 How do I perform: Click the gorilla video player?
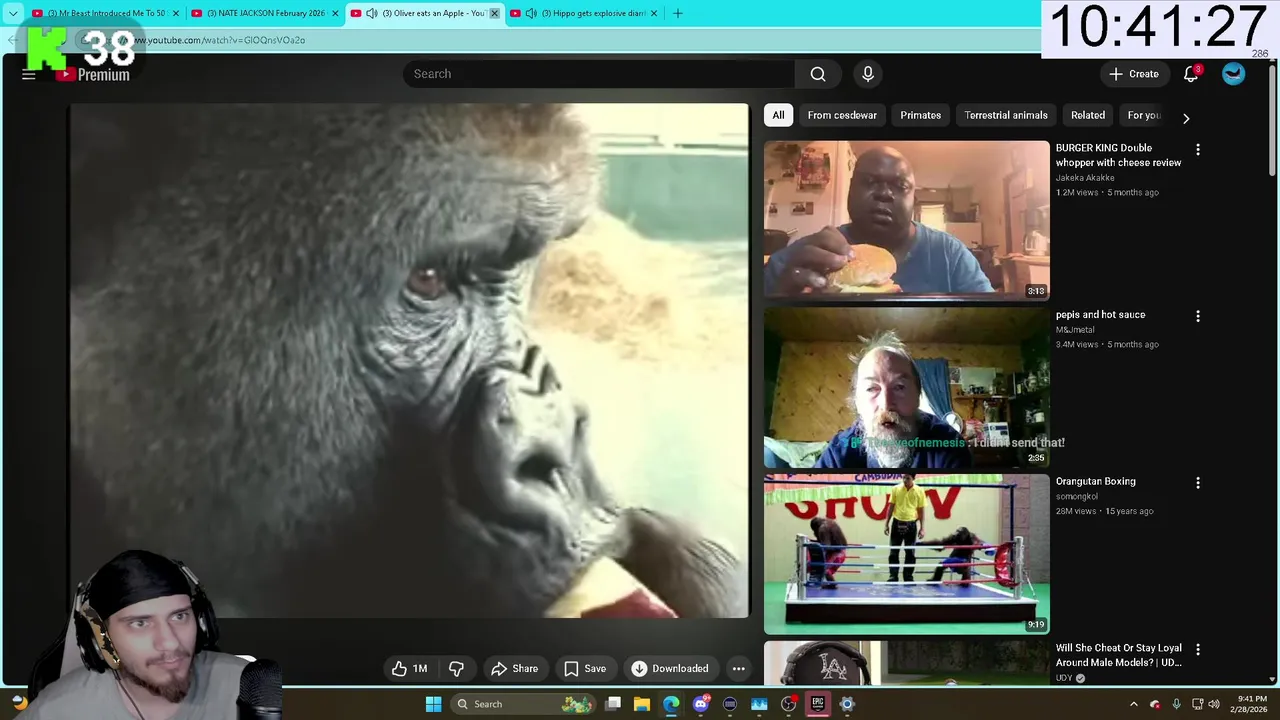tap(409, 361)
